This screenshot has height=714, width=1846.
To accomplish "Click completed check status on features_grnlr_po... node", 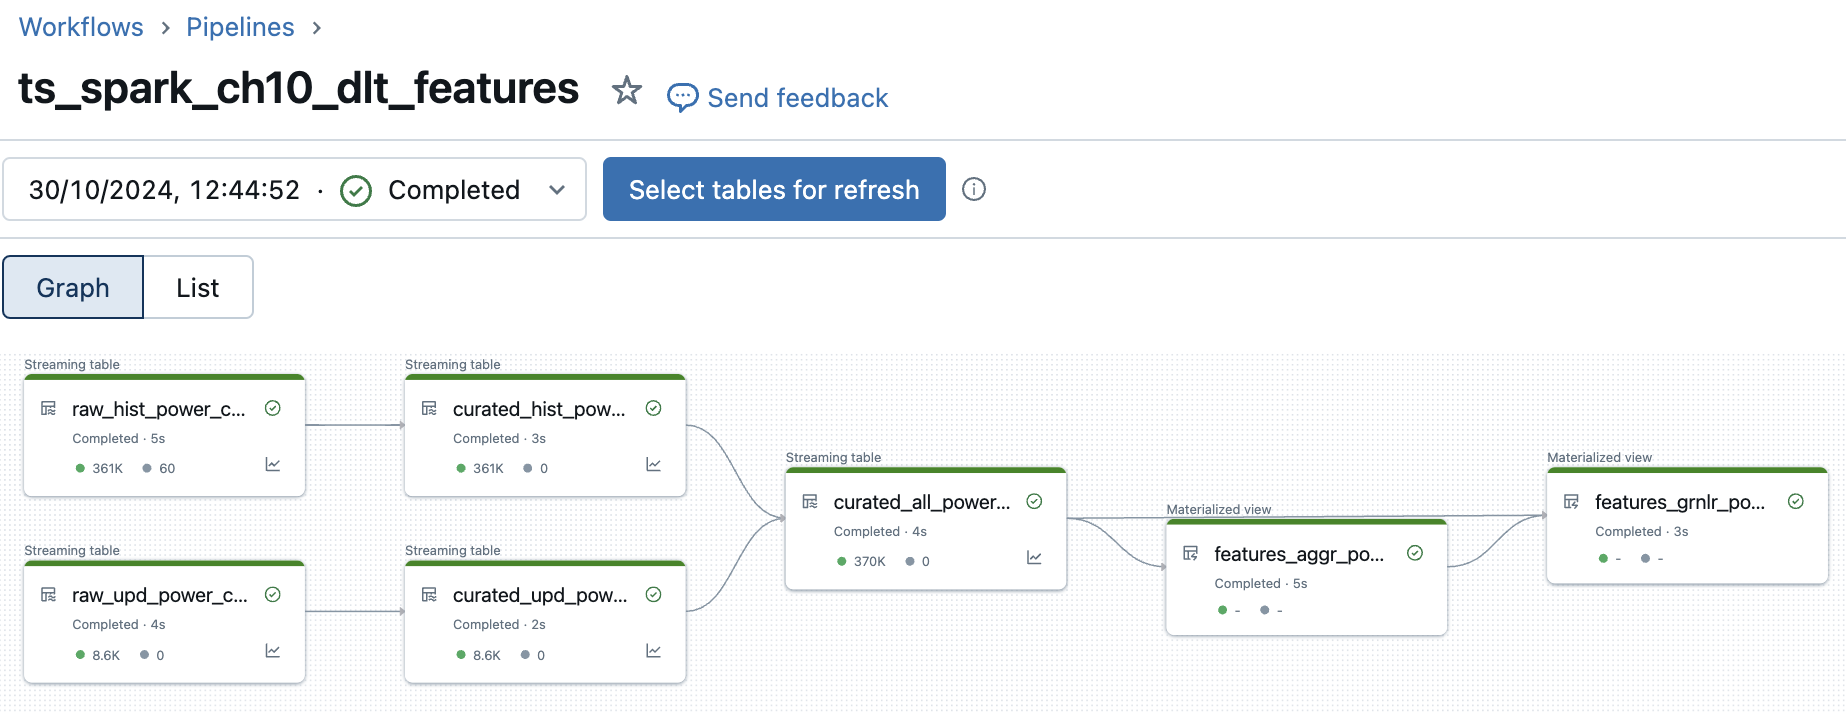I will [x=1796, y=502].
